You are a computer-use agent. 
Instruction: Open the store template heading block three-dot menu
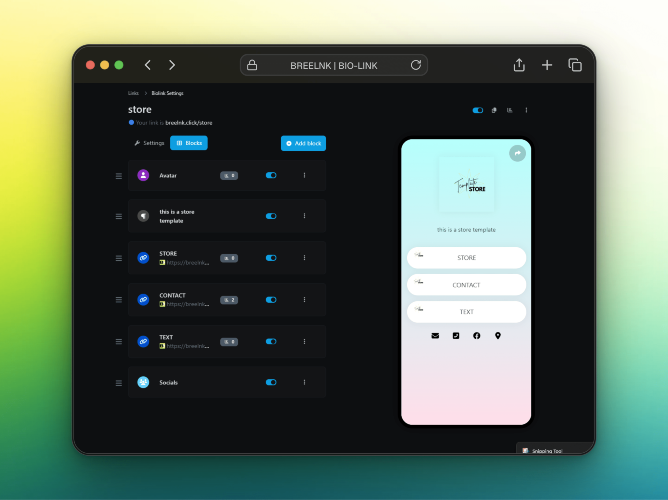[x=304, y=216]
